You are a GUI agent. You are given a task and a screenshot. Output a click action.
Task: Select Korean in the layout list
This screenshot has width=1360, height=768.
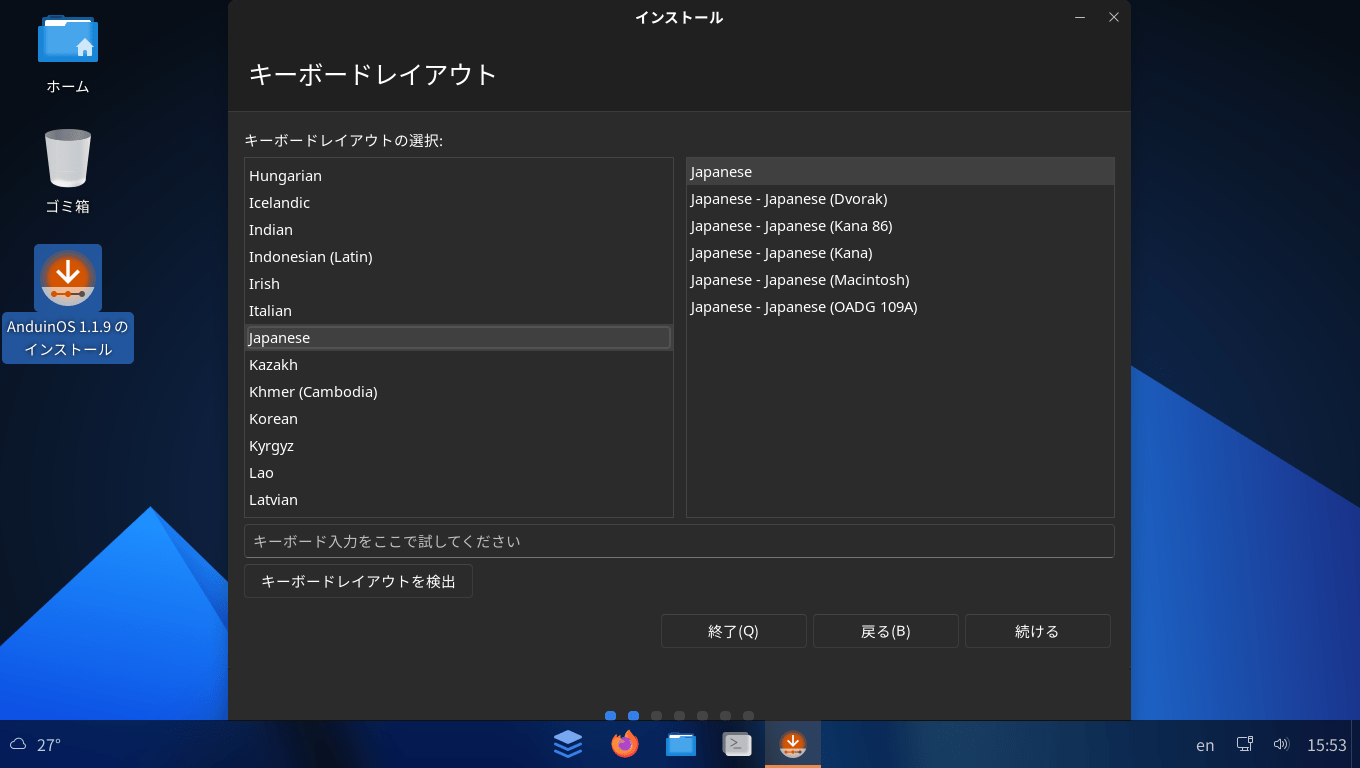tap(273, 419)
